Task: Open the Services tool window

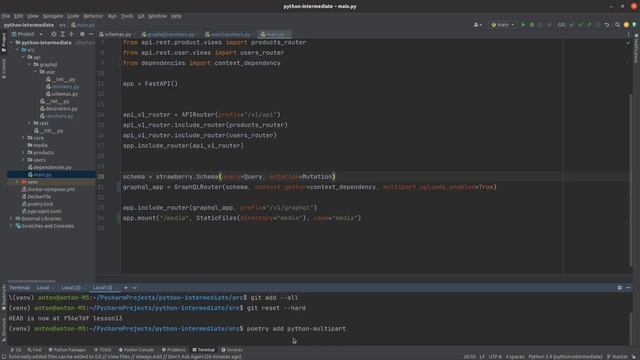Action: [x=232, y=350]
